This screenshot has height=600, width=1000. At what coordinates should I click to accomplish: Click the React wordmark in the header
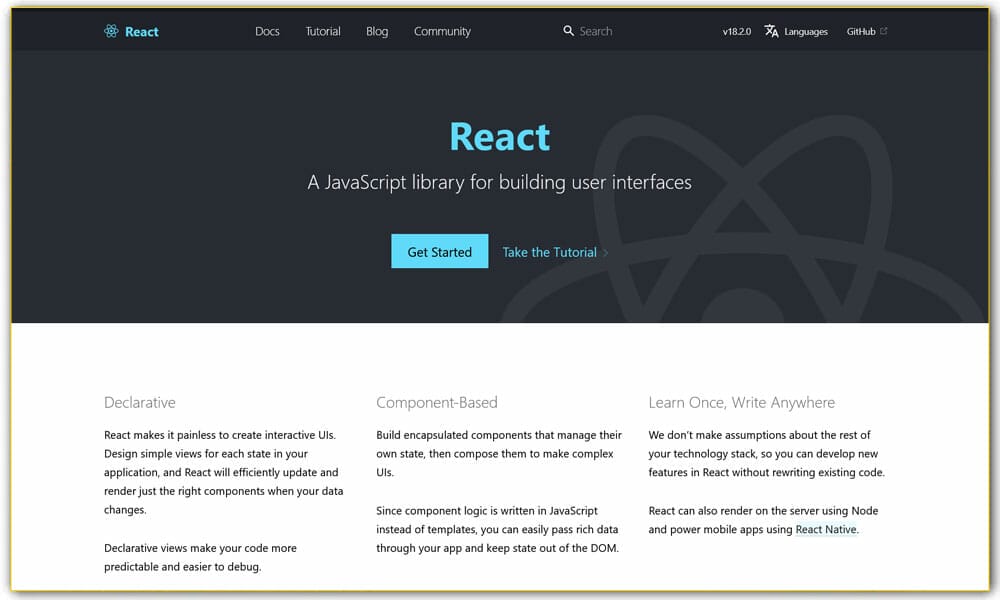(140, 31)
